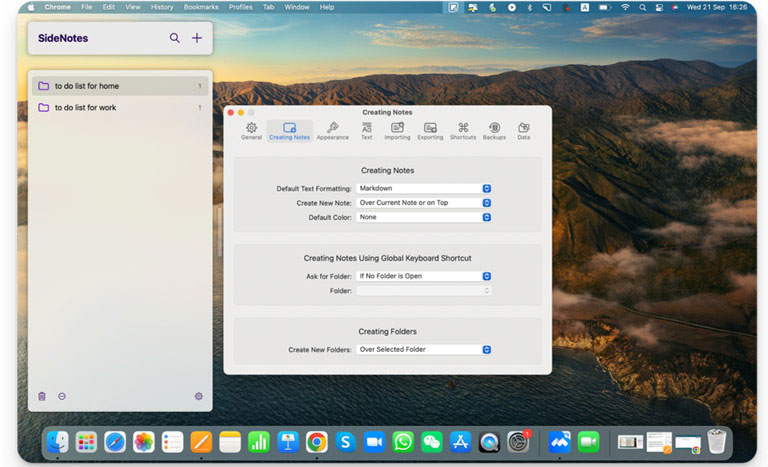Screen dimensions: 768x467
Task: Open App Store from the Dock
Action: pos(460,442)
